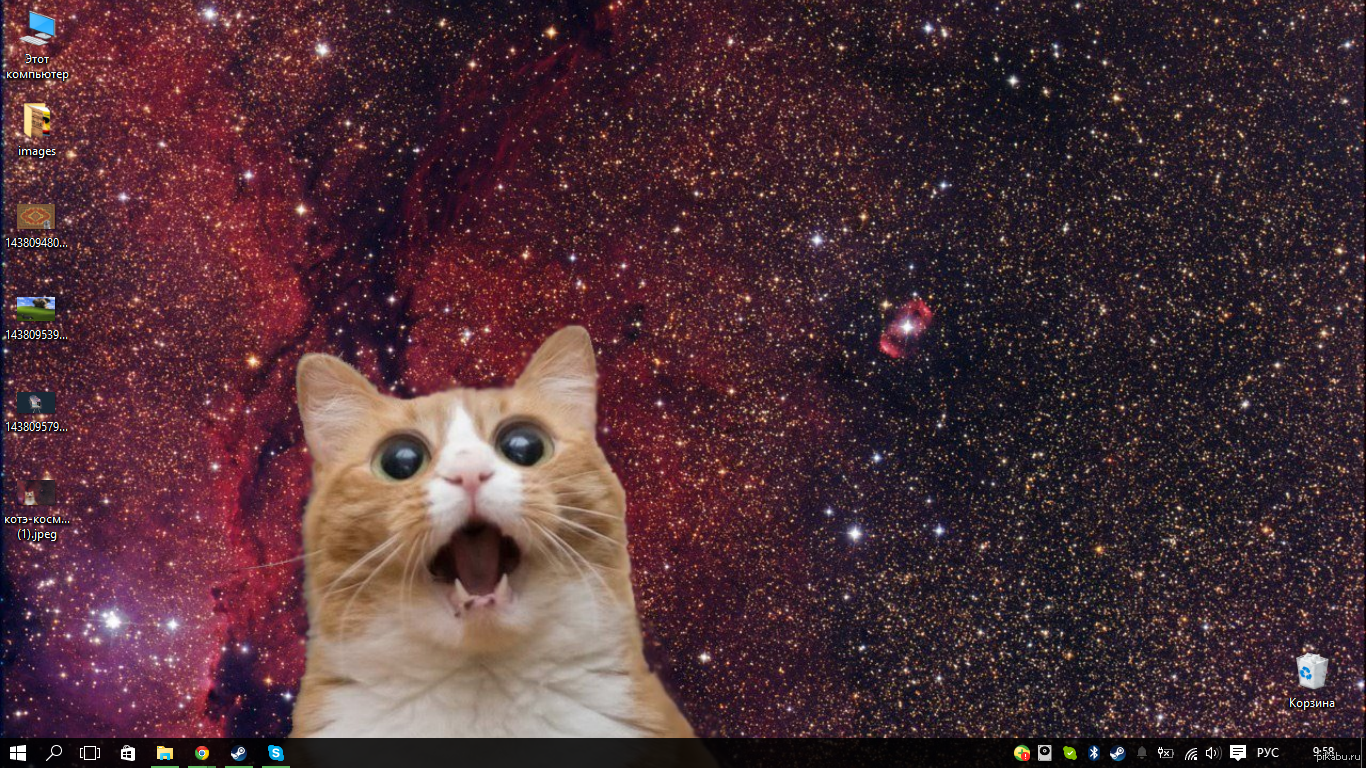Open the green Skype status tray icon

click(x=1069, y=753)
